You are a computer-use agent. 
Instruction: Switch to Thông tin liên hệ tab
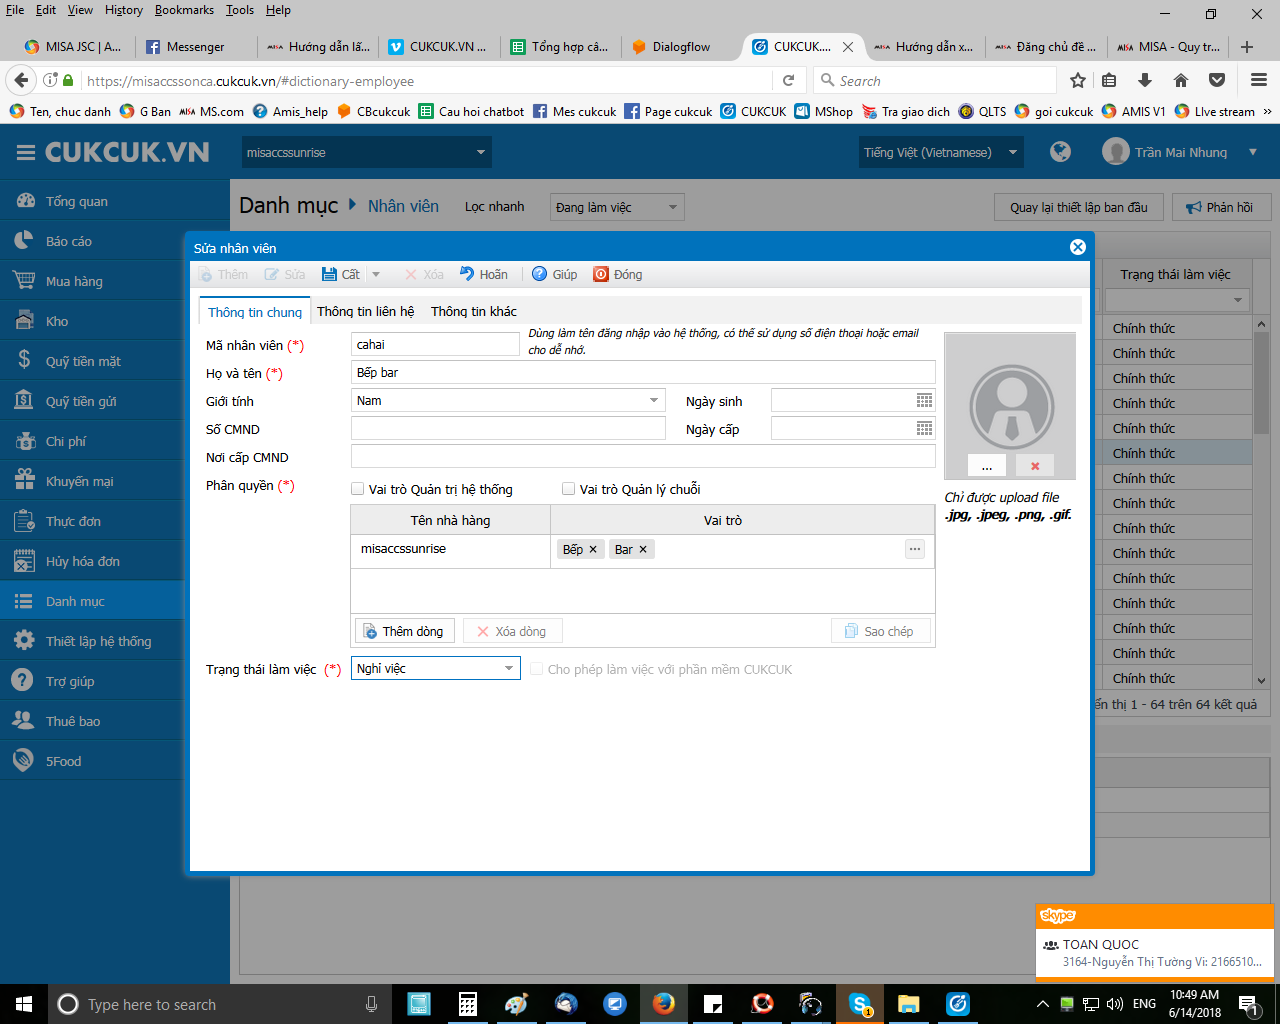pyautogui.click(x=365, y=311)
